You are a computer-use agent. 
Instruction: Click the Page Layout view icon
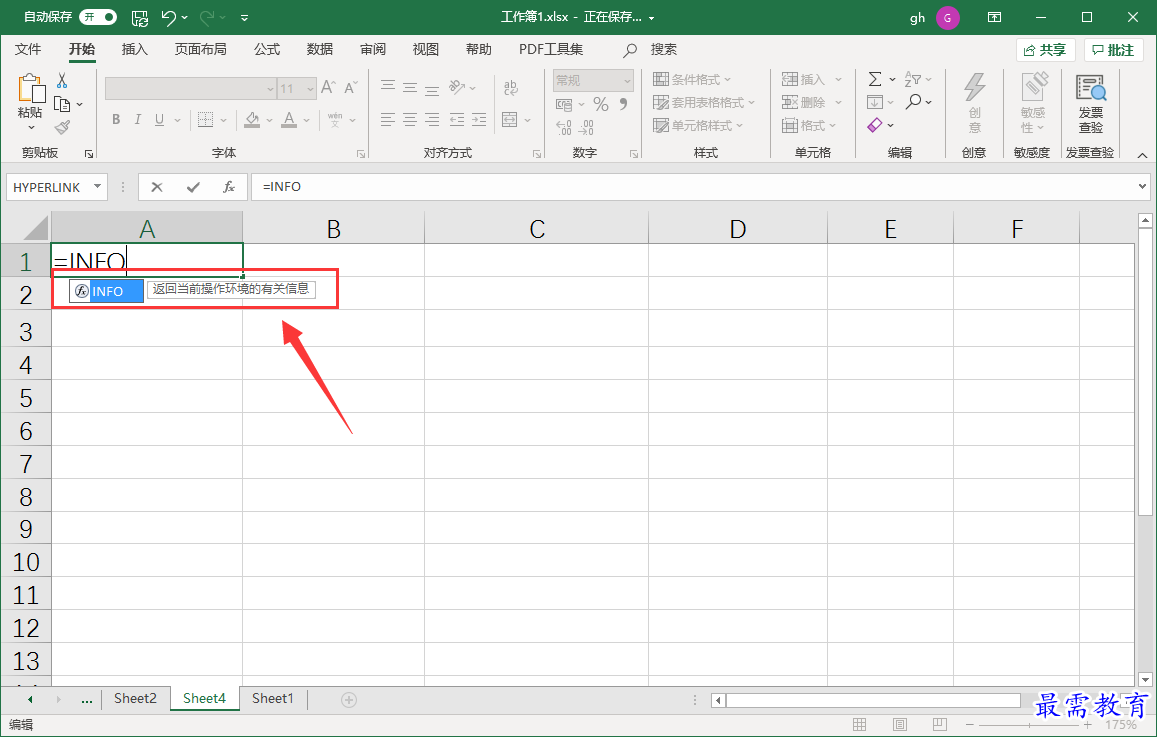(899, 724)
